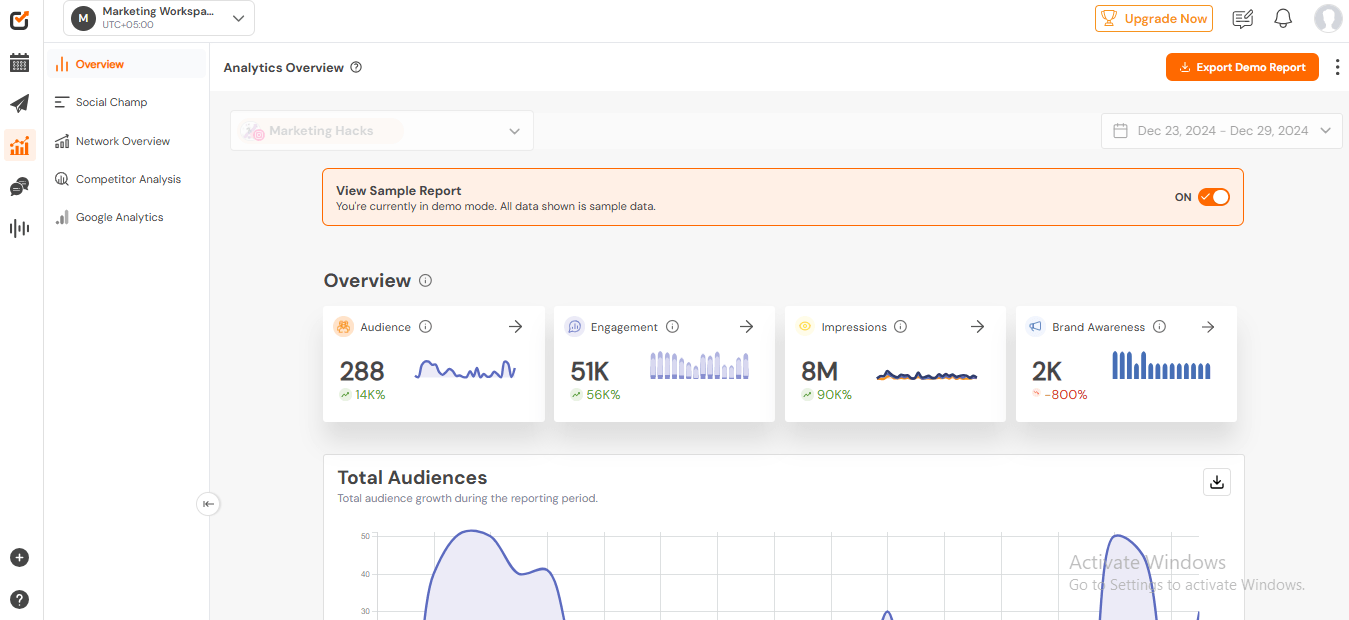Click the Impressions card info icon
This screenshot has height=620, width=1349.
point(900,327)
